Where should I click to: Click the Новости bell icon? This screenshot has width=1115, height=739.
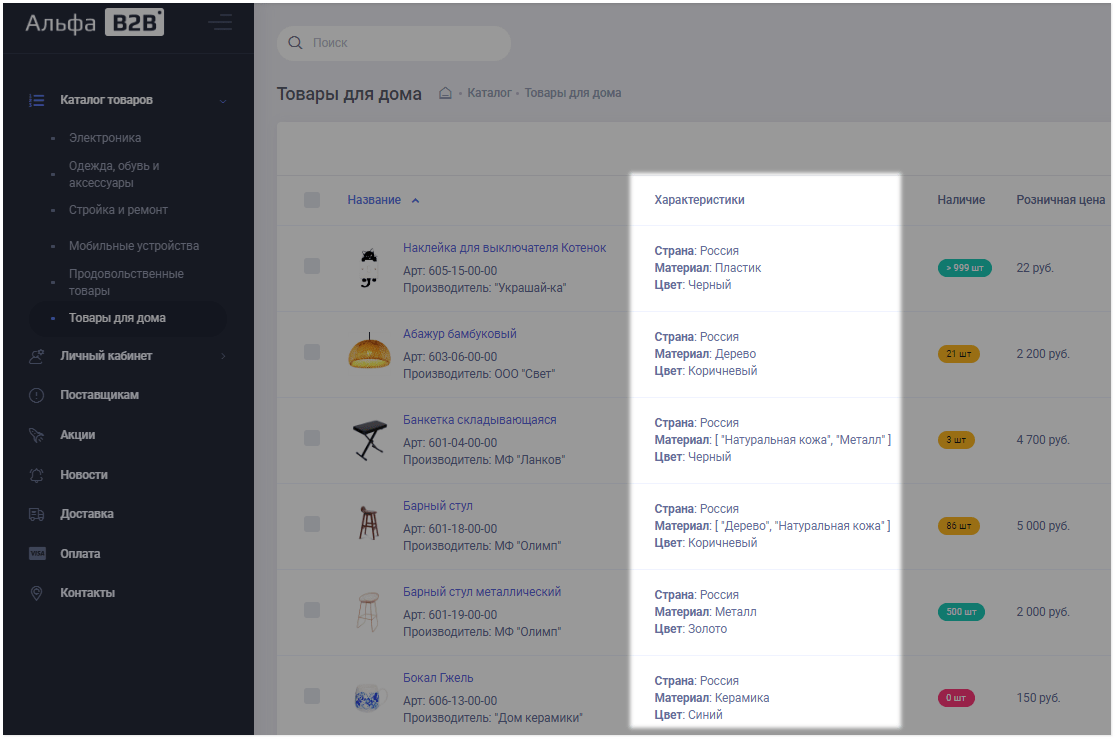36,475
